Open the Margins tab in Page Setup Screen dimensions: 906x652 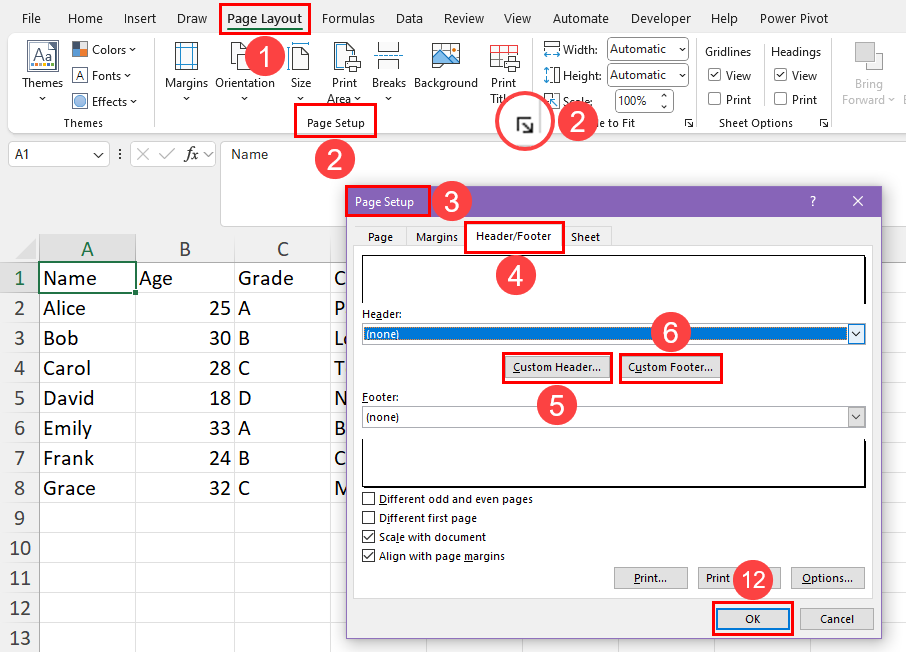pyautogui.click(x=436, y=237)
